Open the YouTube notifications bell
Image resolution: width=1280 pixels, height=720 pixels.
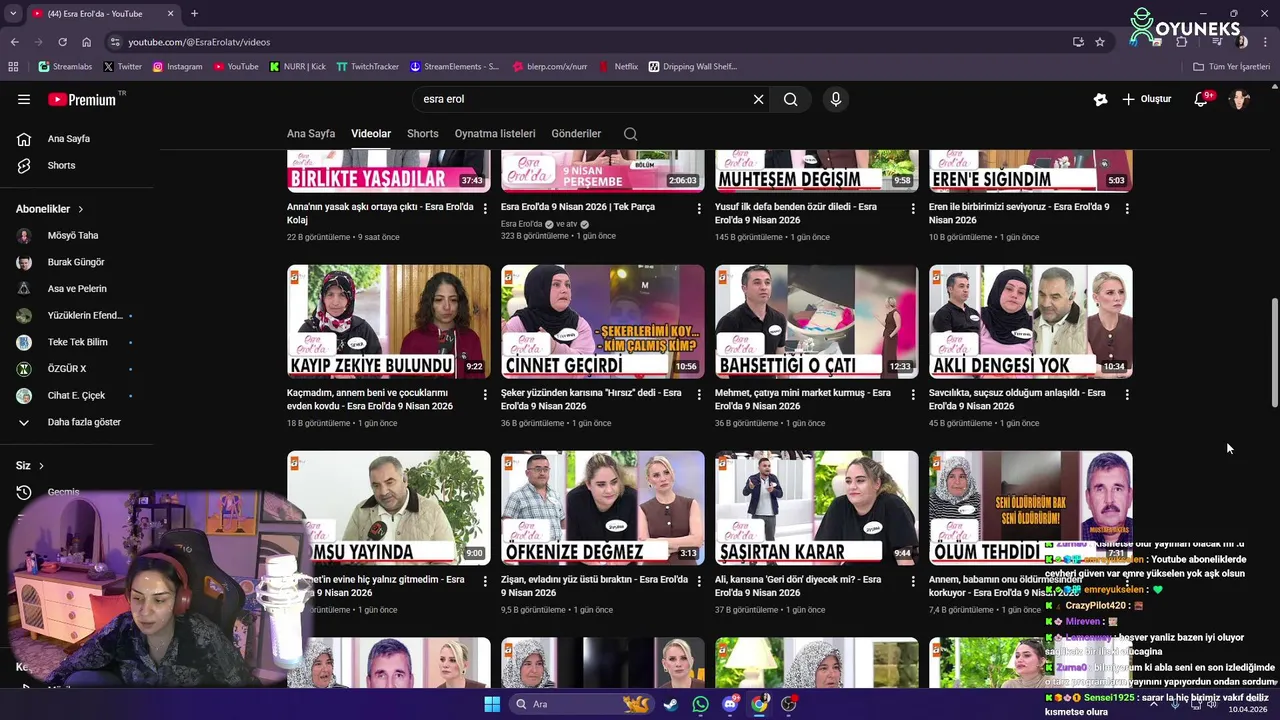[x=1201, y=99]
